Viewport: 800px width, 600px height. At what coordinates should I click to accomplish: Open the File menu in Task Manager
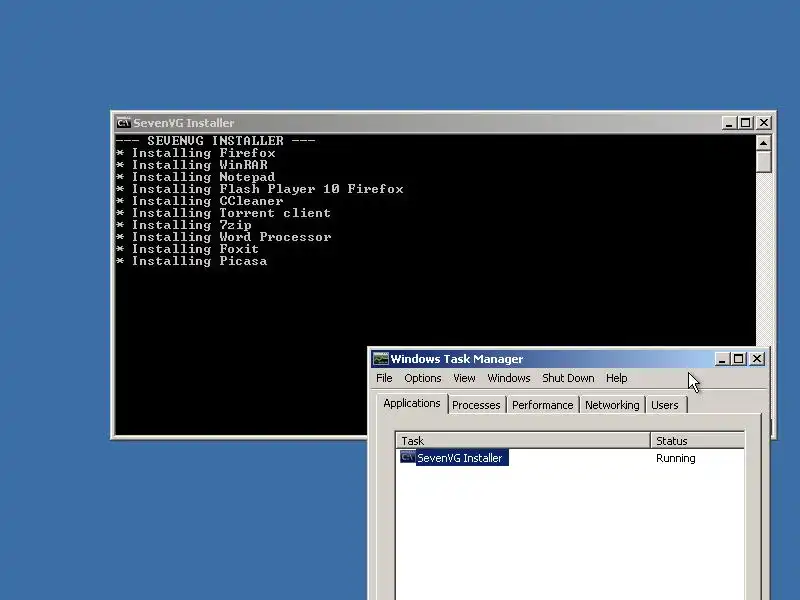pyautogui.click(x=384, y=378)
